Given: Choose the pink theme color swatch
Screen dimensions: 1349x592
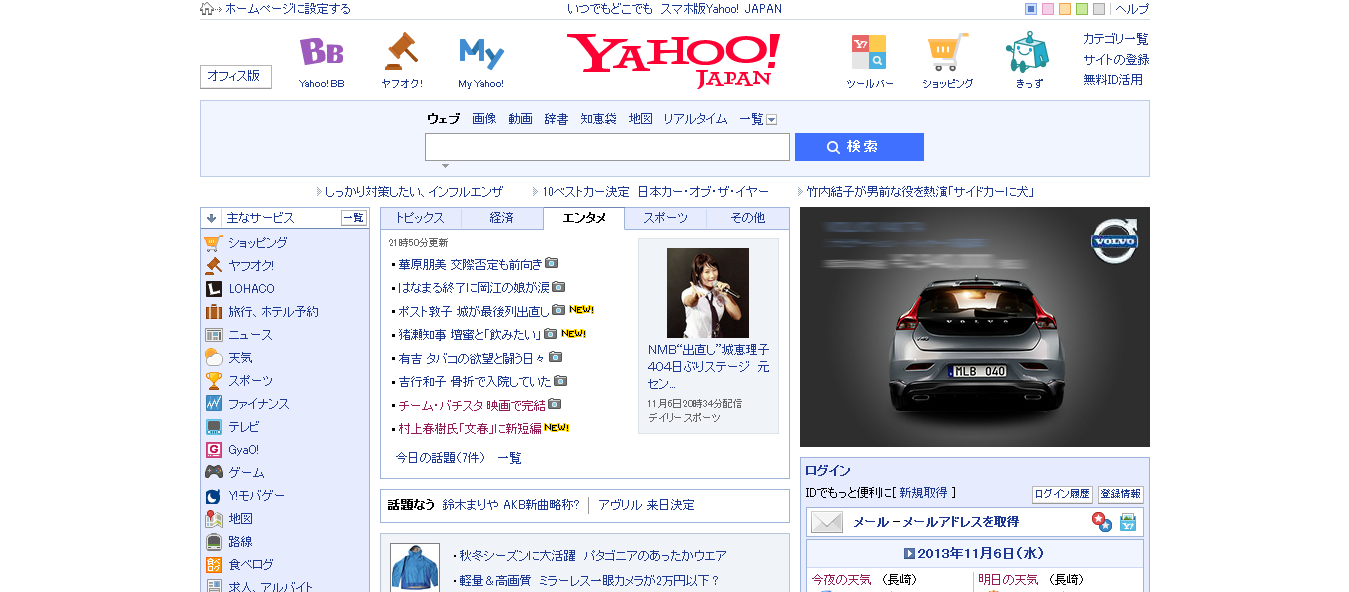Looking at the screenshot, I should coord(1048,9).
